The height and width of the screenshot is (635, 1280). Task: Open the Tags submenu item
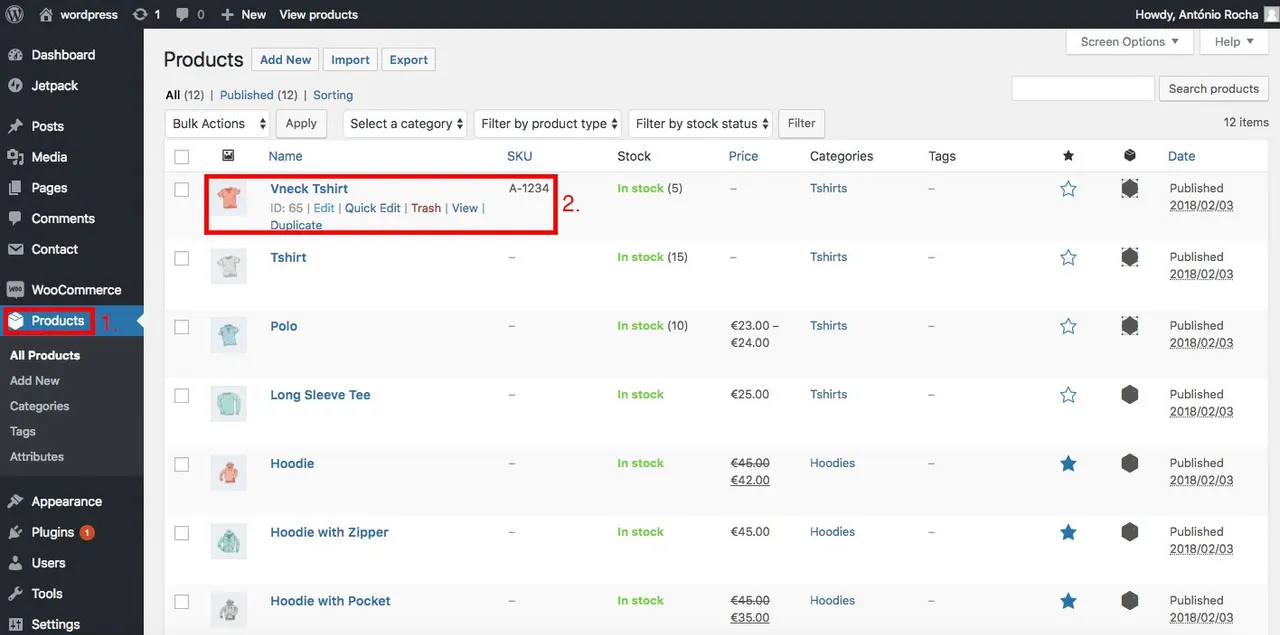tap(23, 431)
